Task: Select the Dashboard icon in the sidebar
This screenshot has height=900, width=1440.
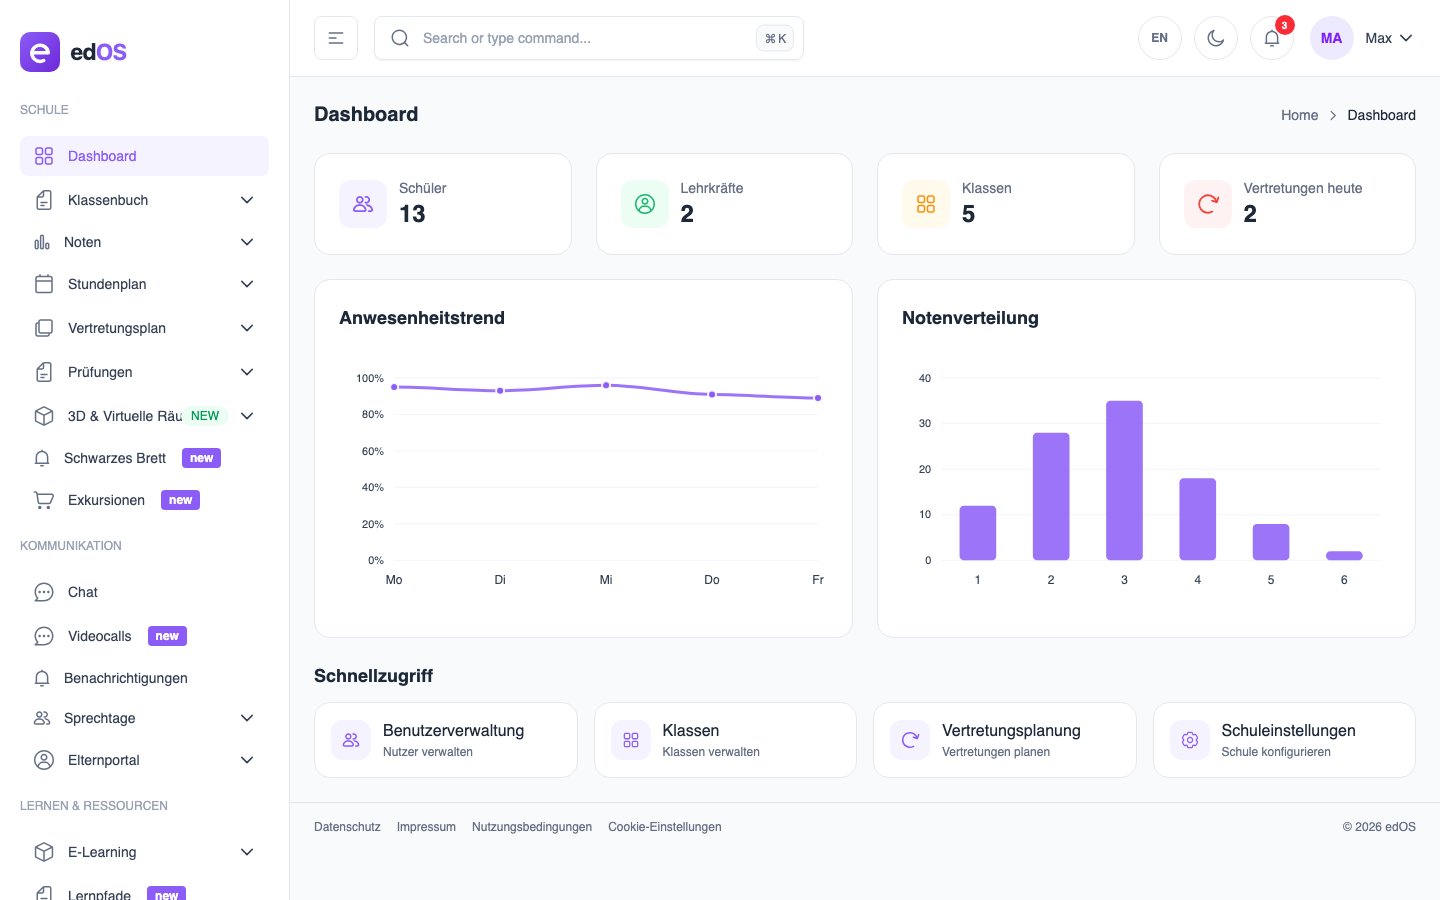Action: click(43, 156)
